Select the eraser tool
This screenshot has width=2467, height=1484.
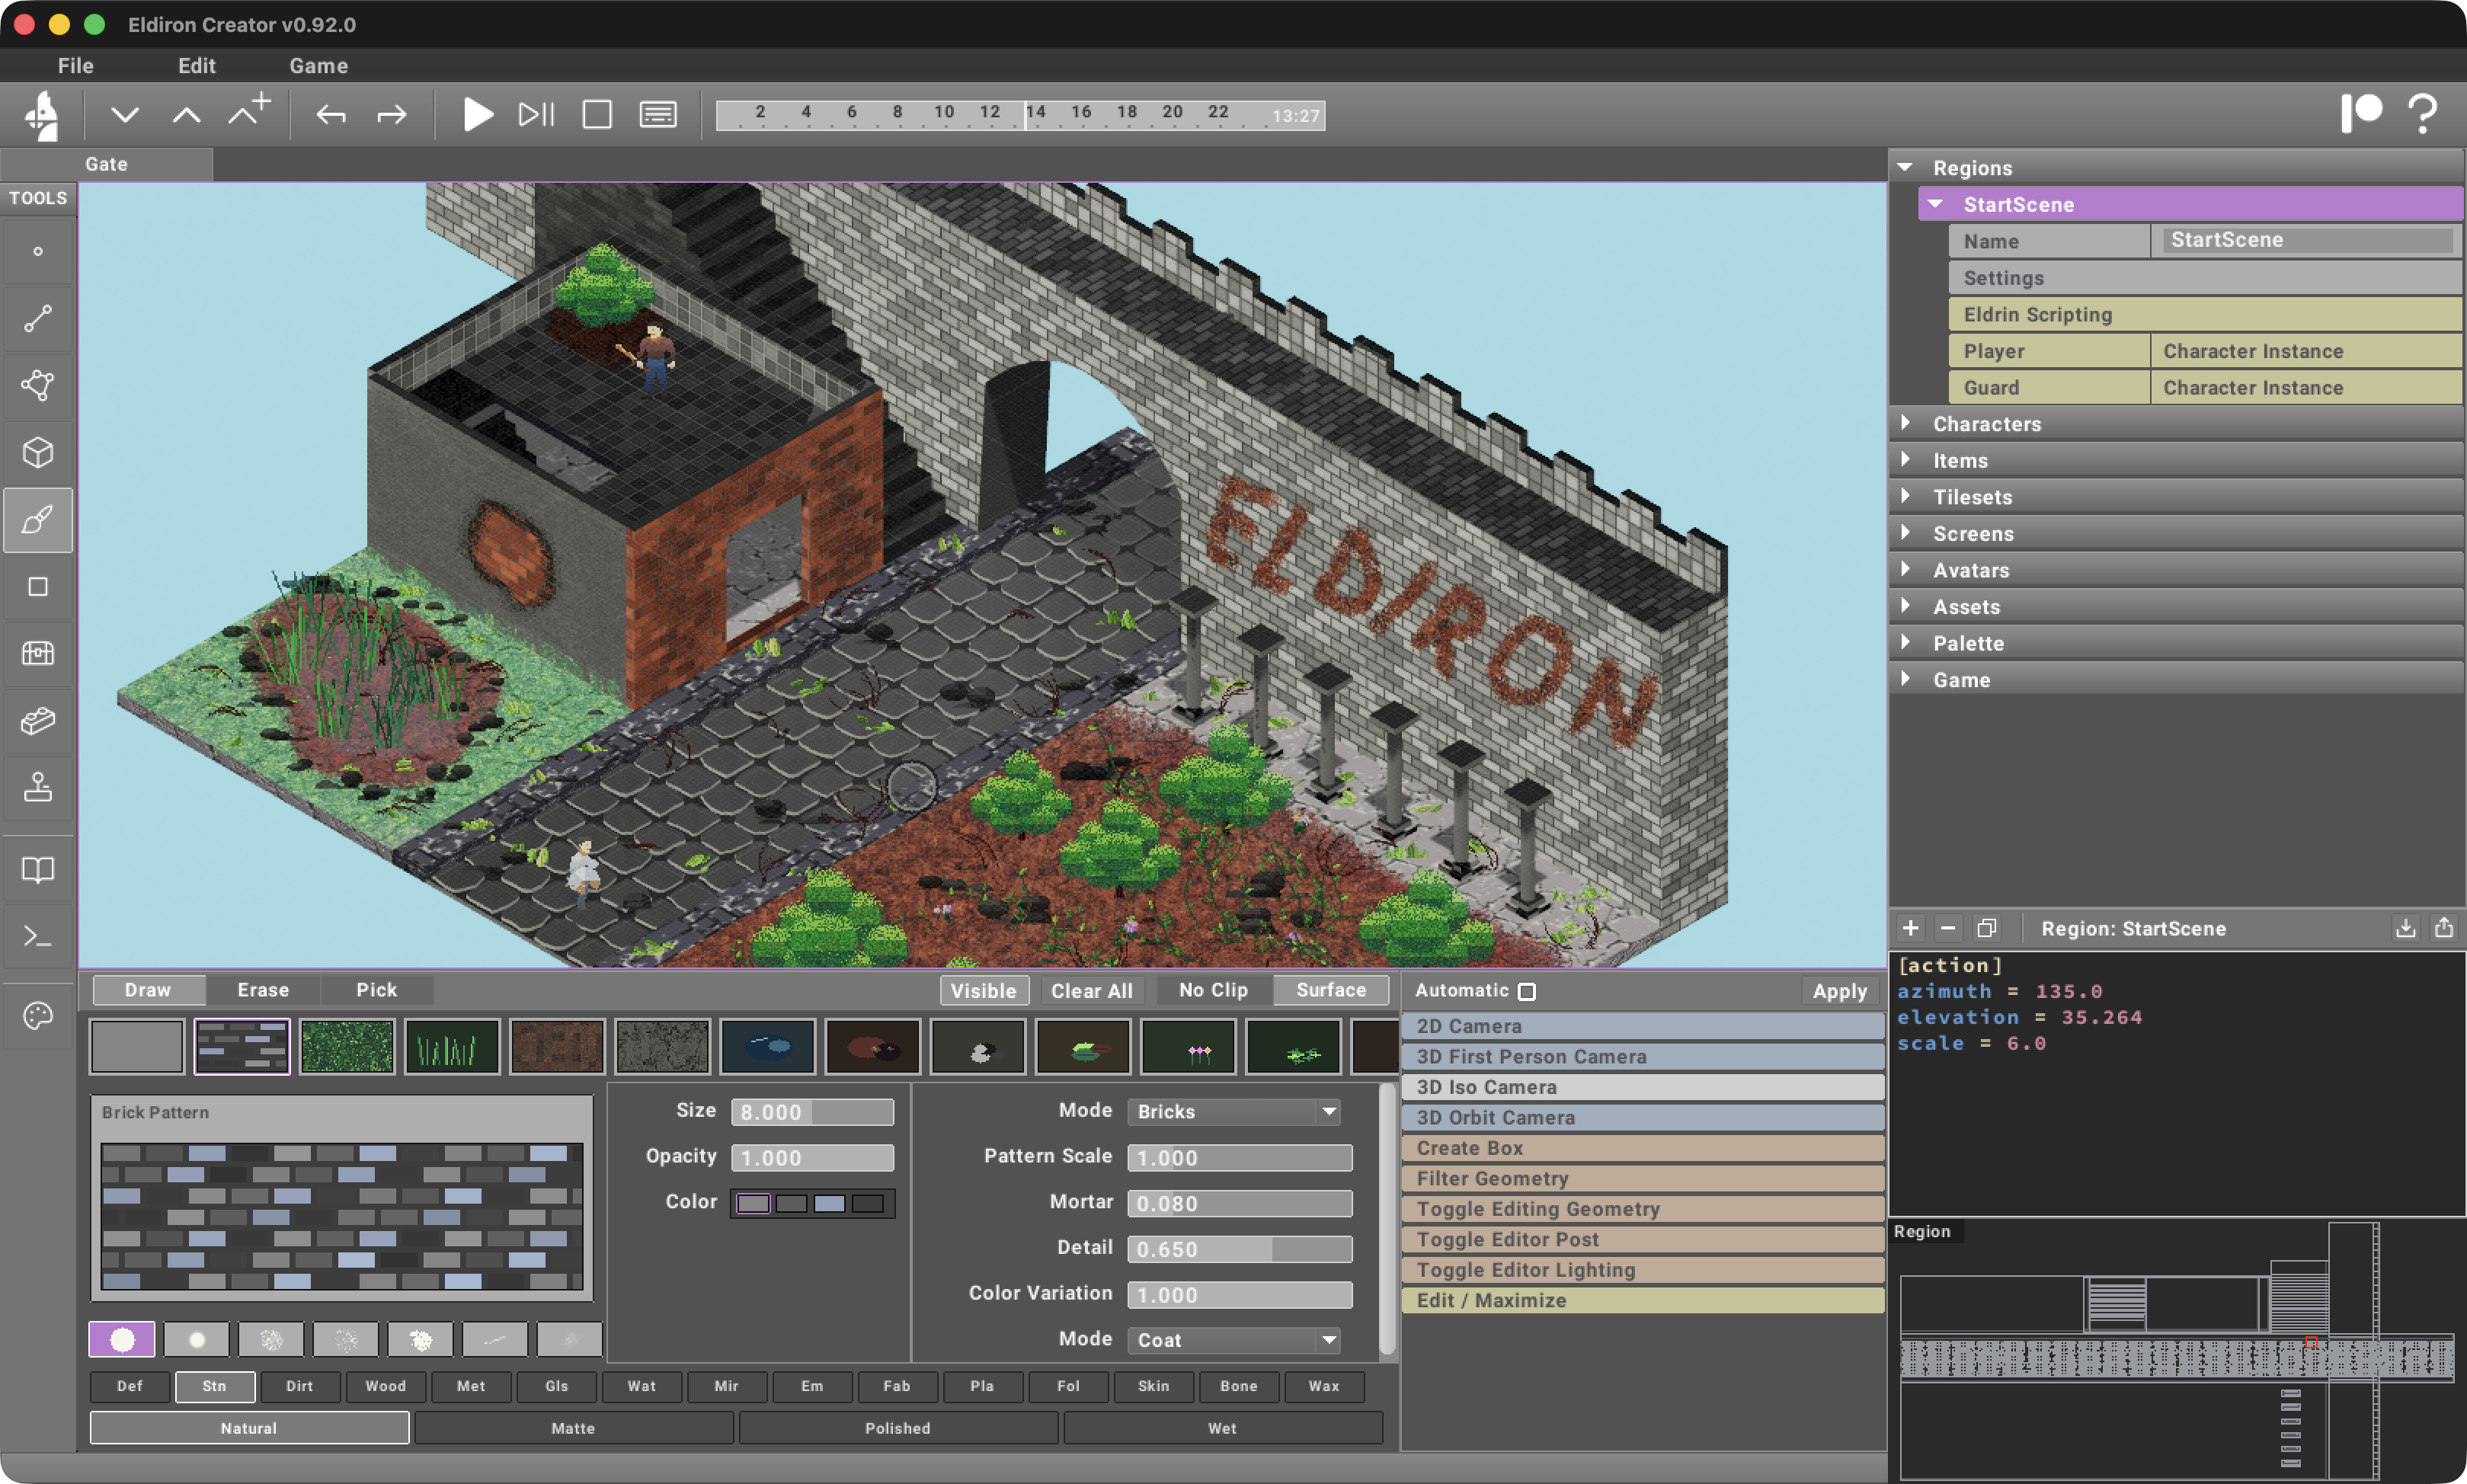pyautogui.click(x=38, y=721)
